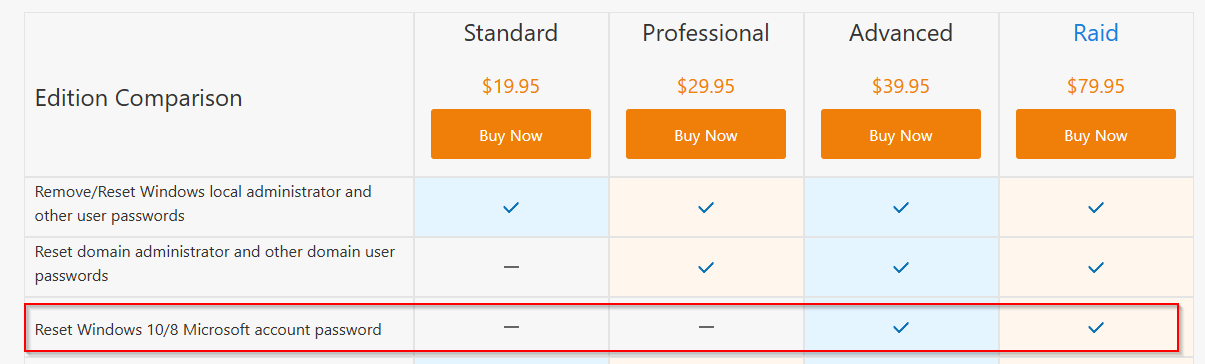This screenshot has height=364, width=1205.
Task: Click Raid checkmark for local administrator reset
Action: (x=1096, y=207)
